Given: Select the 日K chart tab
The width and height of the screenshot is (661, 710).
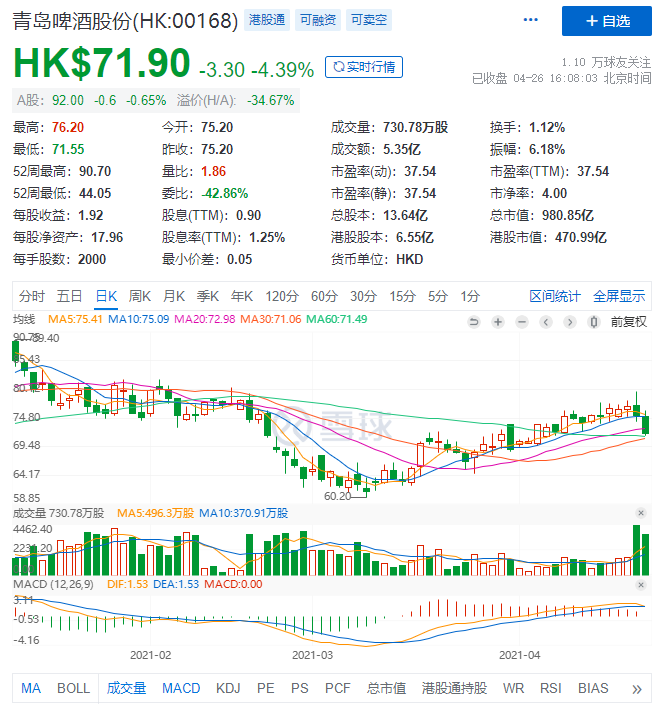Looking at the screenshot, I should click(106, 296).
